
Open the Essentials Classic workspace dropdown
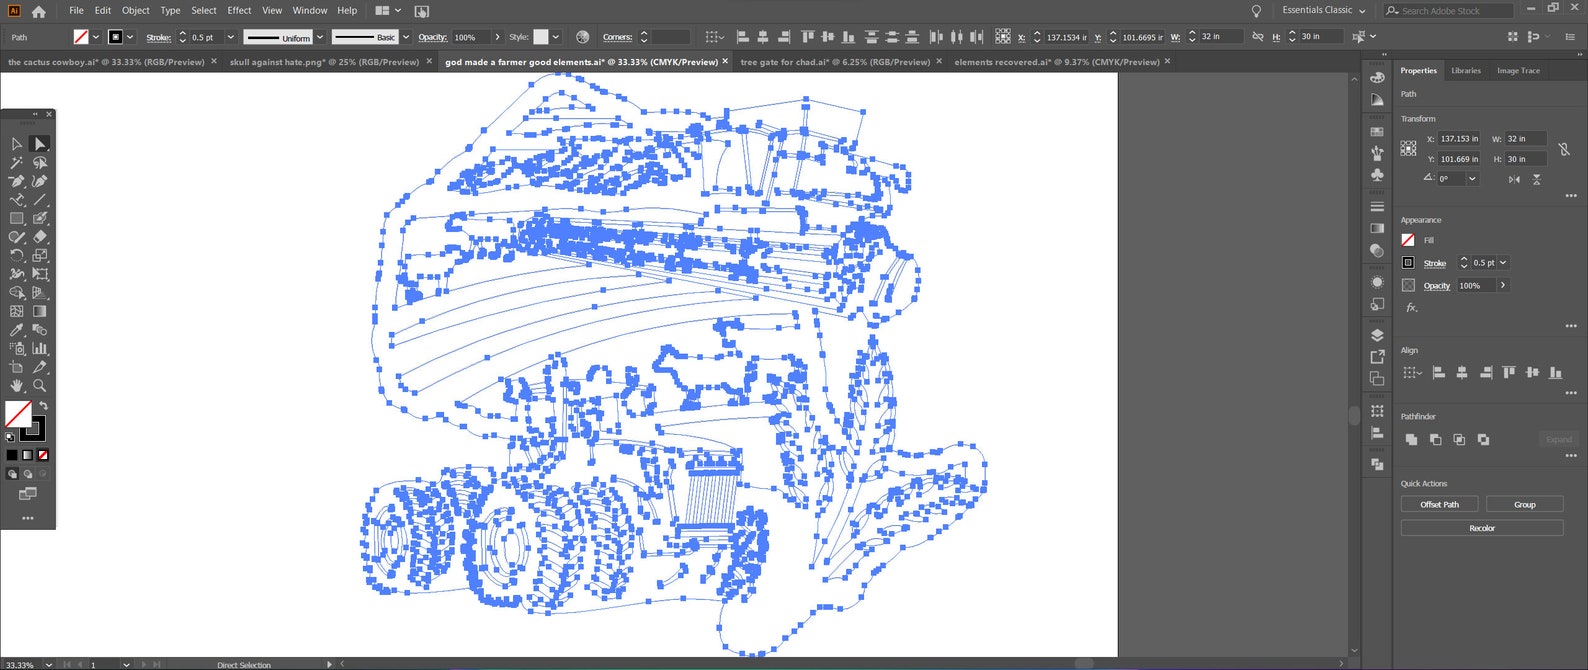point(1324,10)
